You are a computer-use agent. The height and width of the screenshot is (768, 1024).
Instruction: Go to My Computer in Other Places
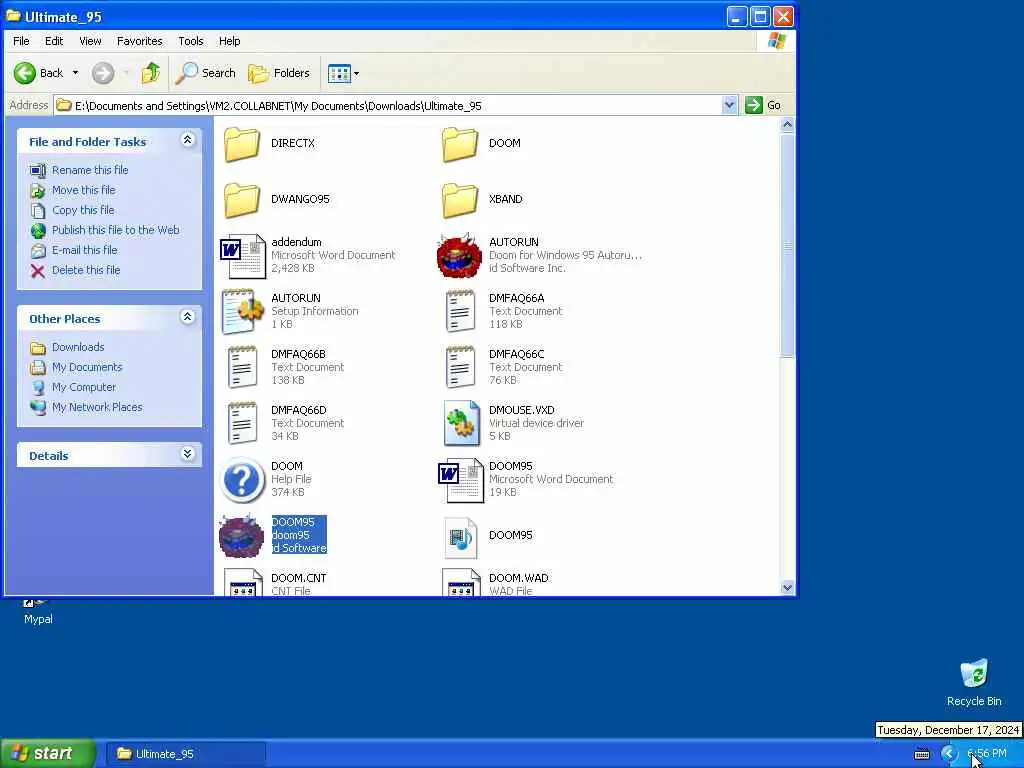84,387
